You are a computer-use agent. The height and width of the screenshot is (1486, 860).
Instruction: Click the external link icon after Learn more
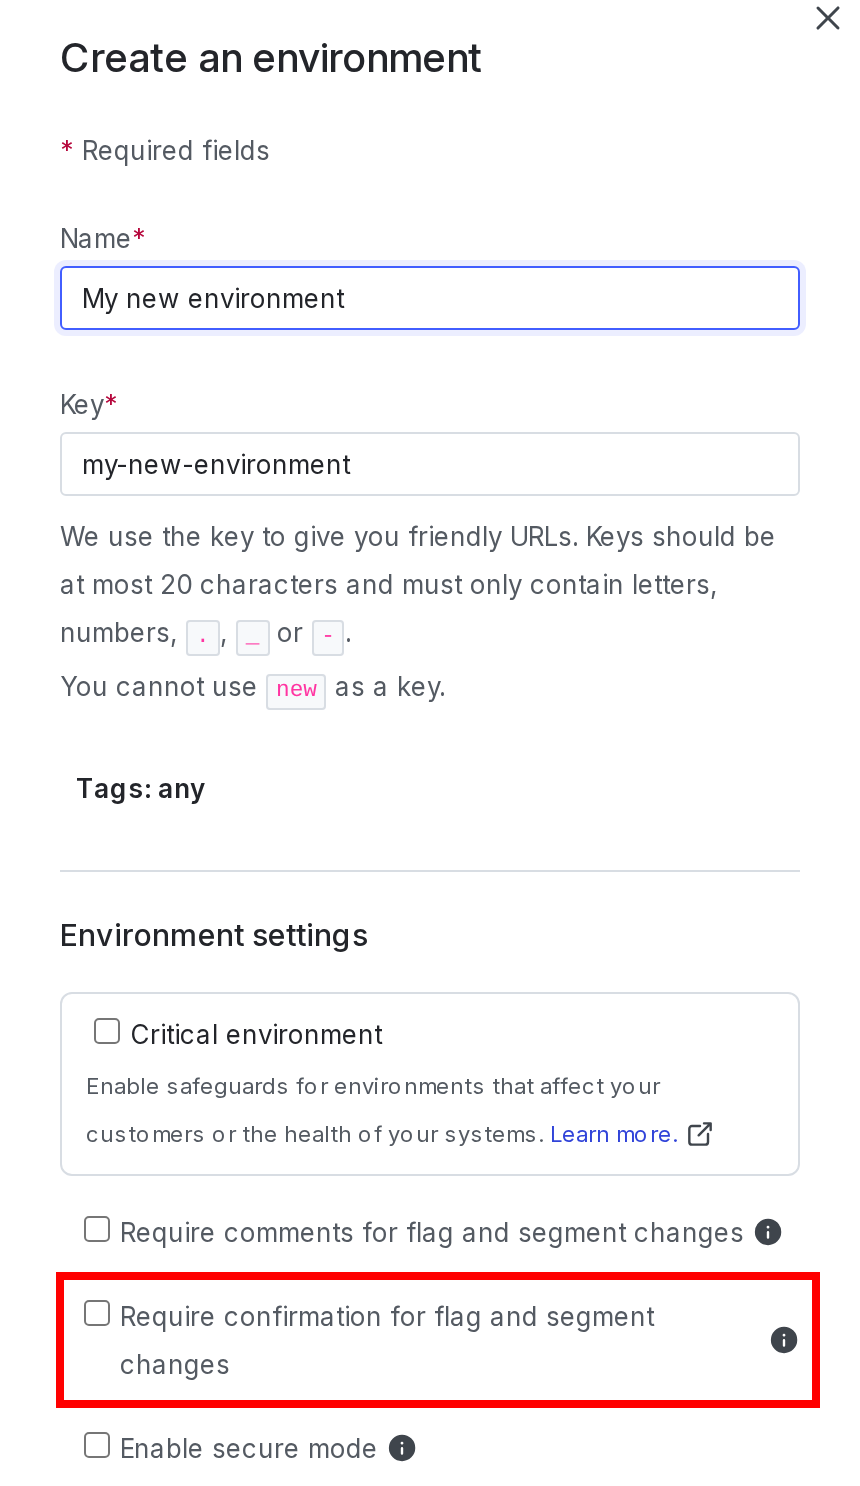pos(700,1134)
